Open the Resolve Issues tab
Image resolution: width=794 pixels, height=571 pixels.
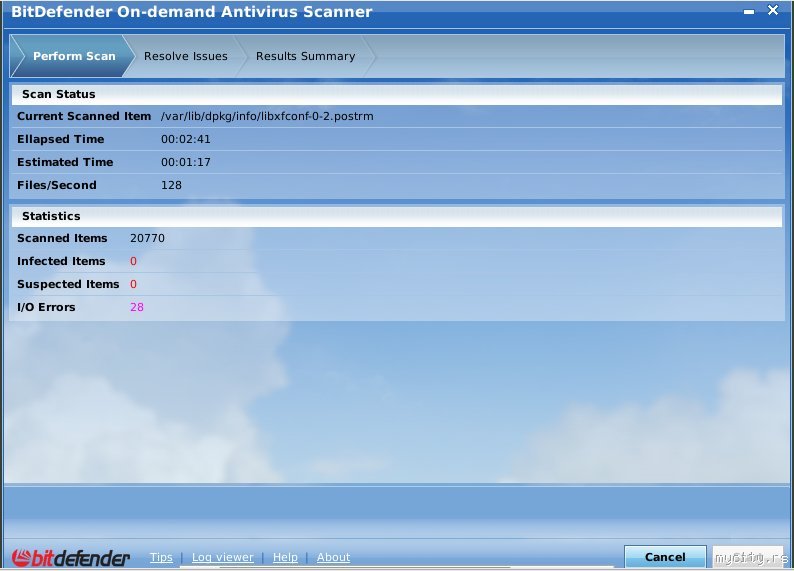click(x=185, y=56)
